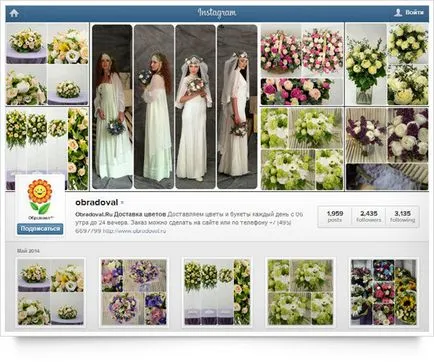
Task: Open the first post thumbnail with cream table bouquets
Action: pos(50,293)
